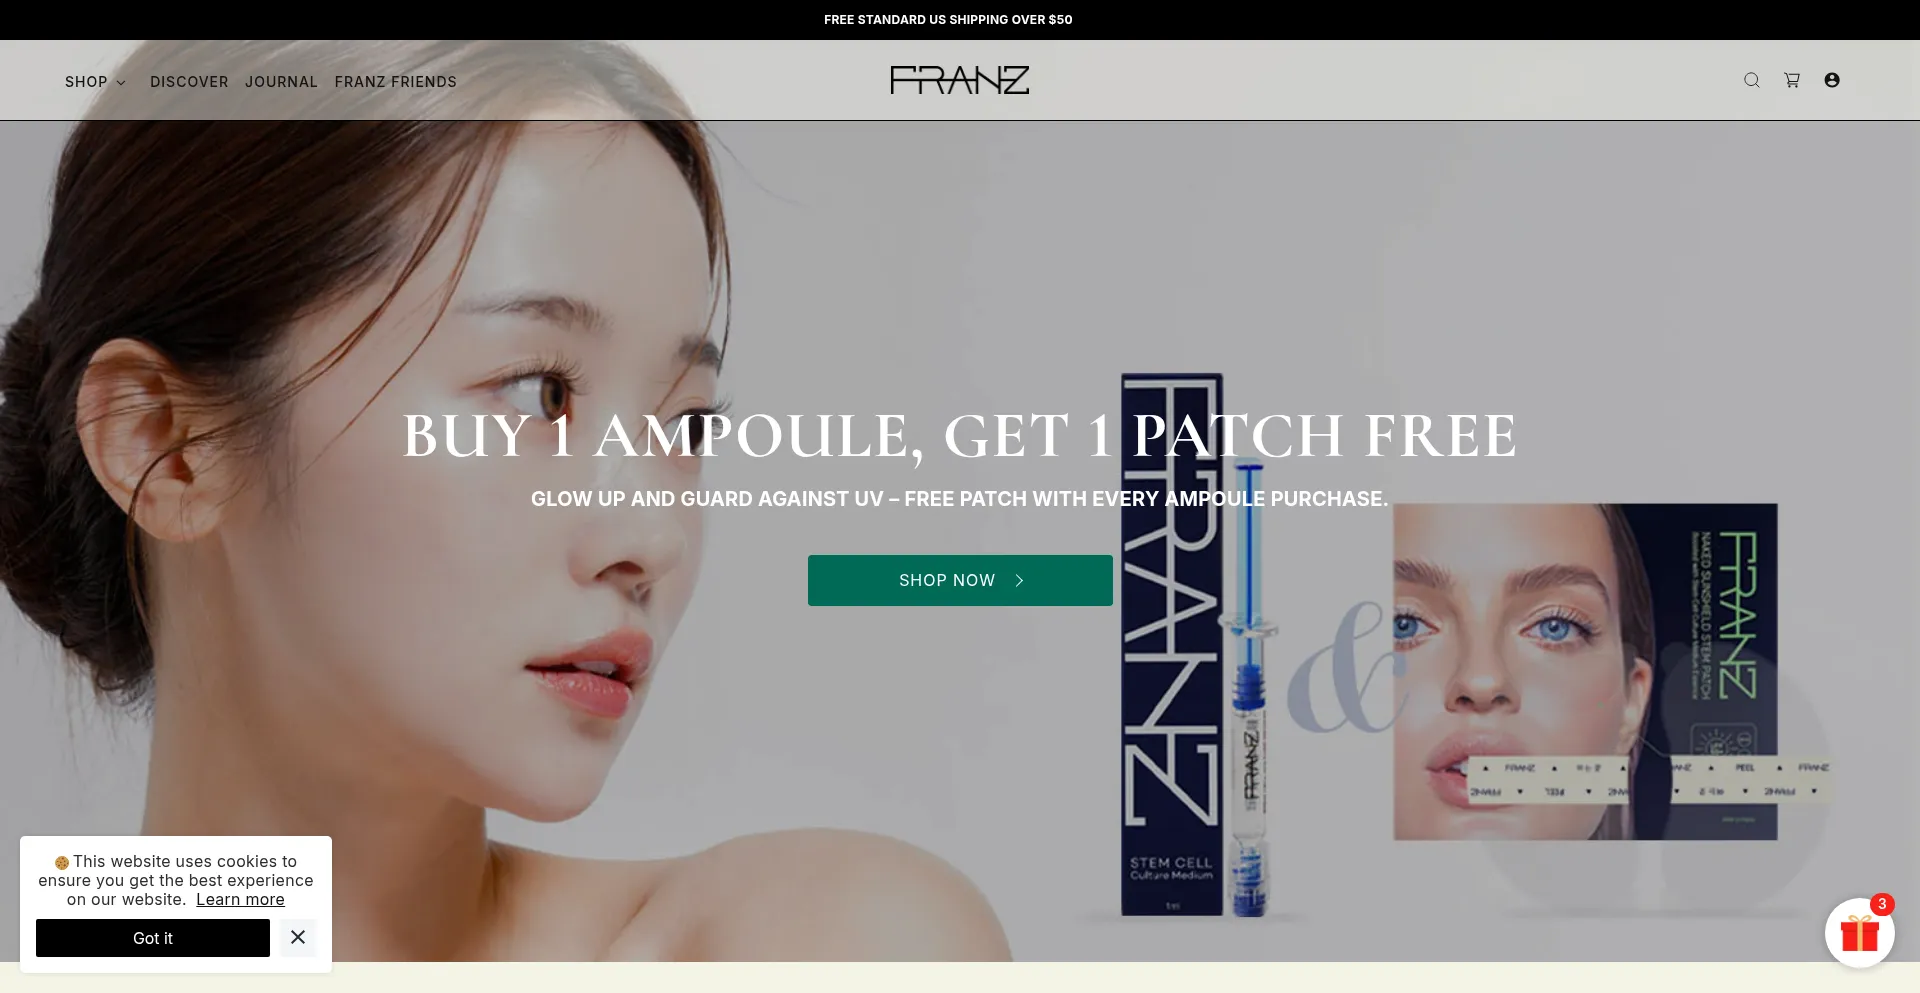Click the arrow inside SHOP NOW button
This screenshot has width=1920, height=993.
(1019, 580)
